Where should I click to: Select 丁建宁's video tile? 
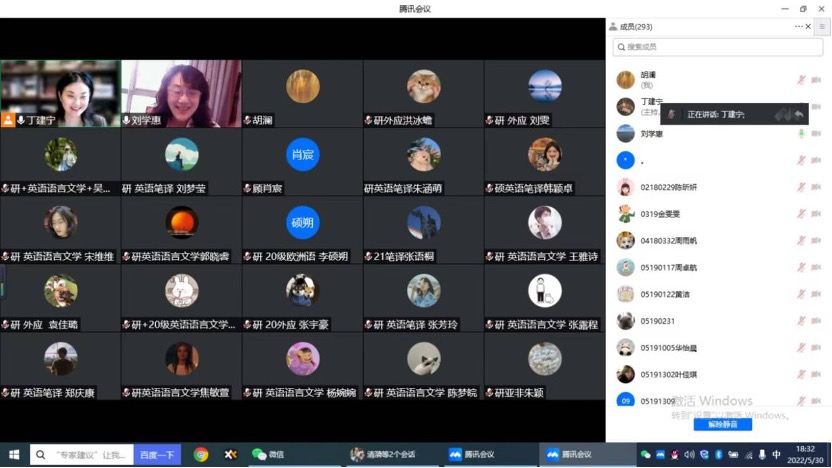tap(60, 93)
